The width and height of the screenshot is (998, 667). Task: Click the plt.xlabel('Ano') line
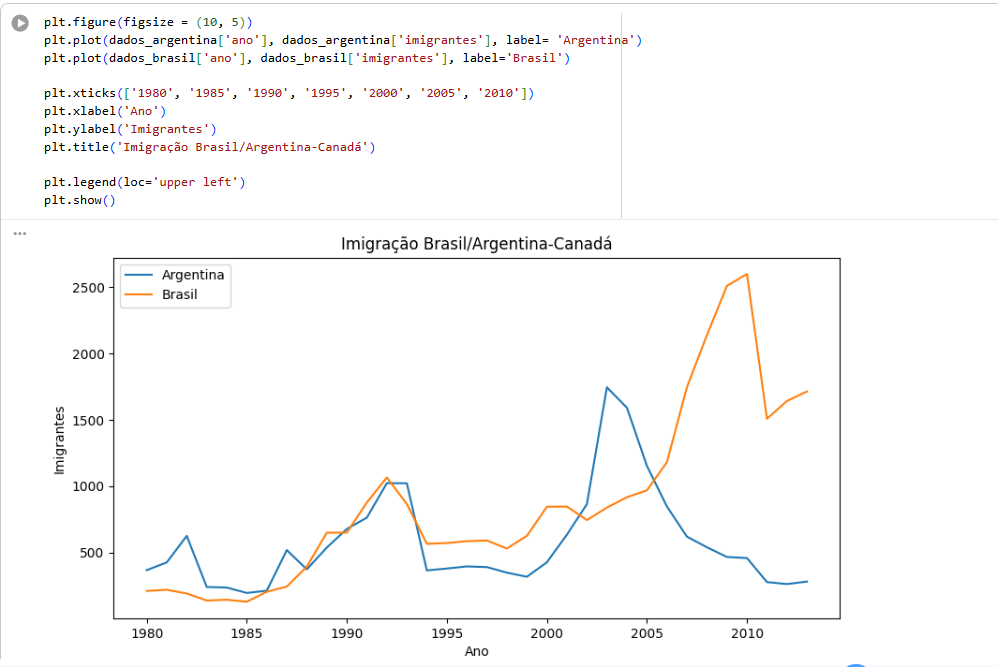point(105,111)
